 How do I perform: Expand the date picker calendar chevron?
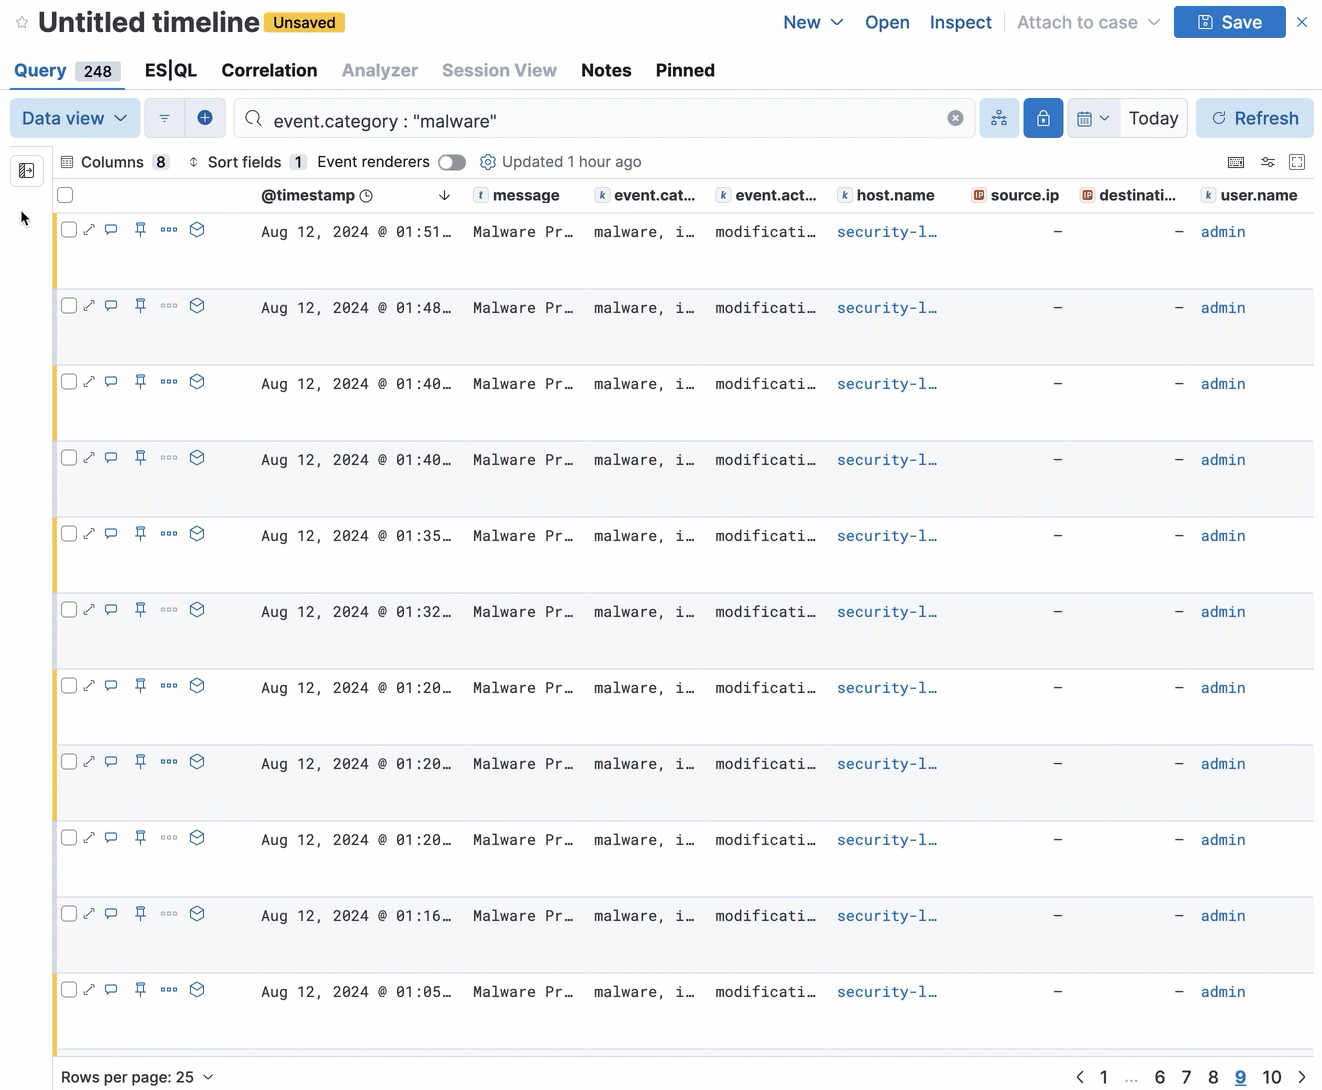coord(1106,118)
